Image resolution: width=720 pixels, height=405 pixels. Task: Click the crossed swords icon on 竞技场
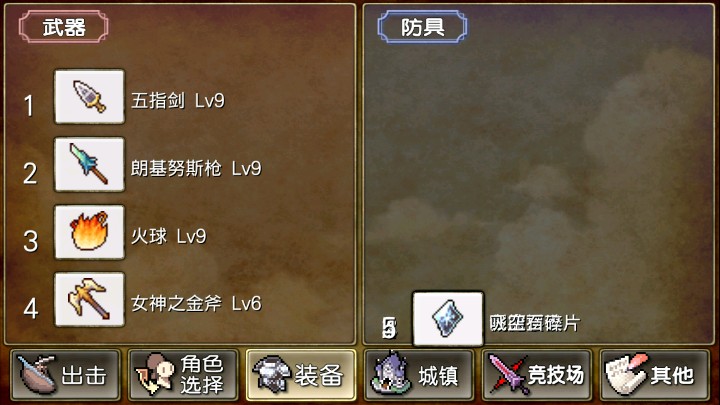tap(507, 374)
